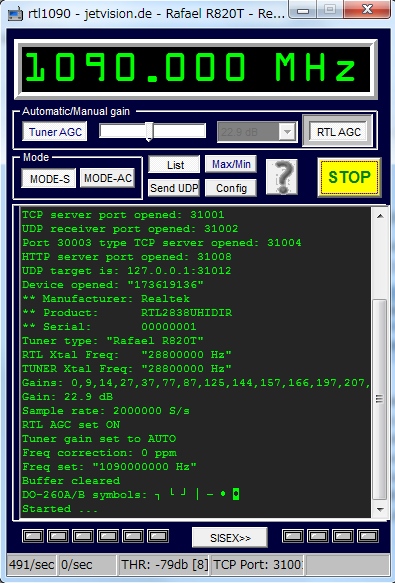Click the manual gain slider handle
The image size is (395, 583).
(149, 132)
